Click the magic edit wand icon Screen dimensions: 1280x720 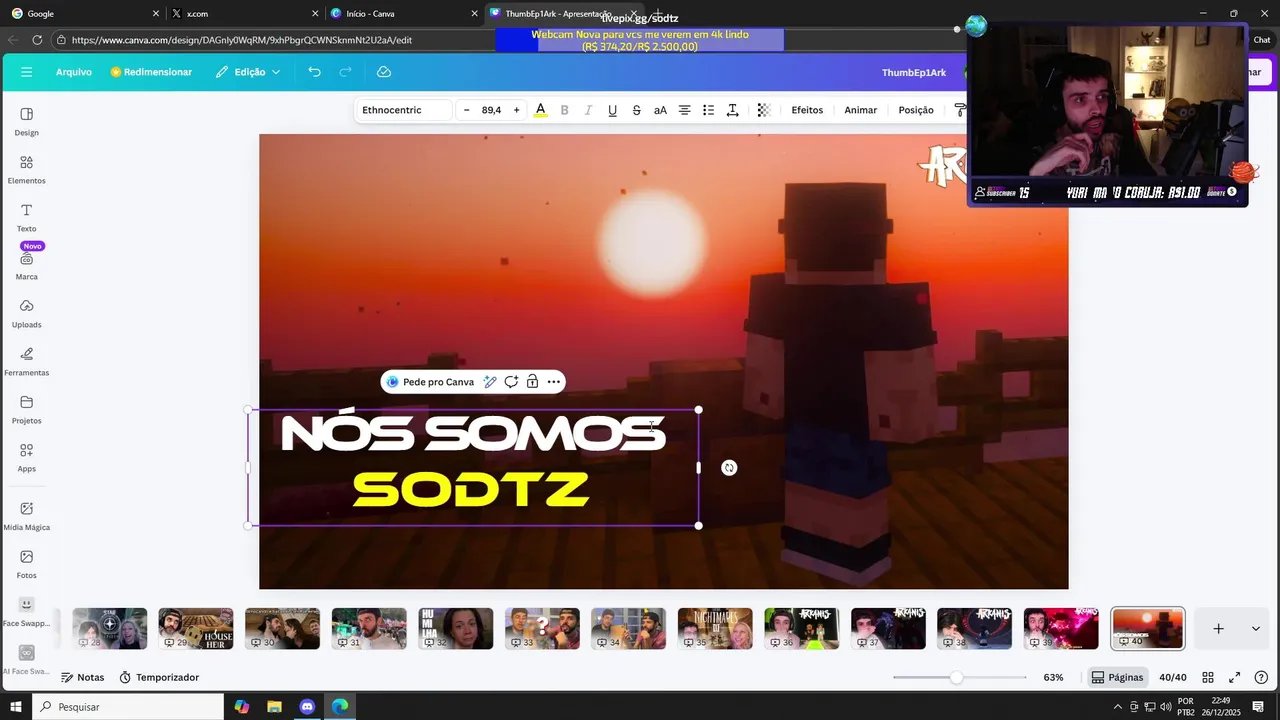pos(490,382)
